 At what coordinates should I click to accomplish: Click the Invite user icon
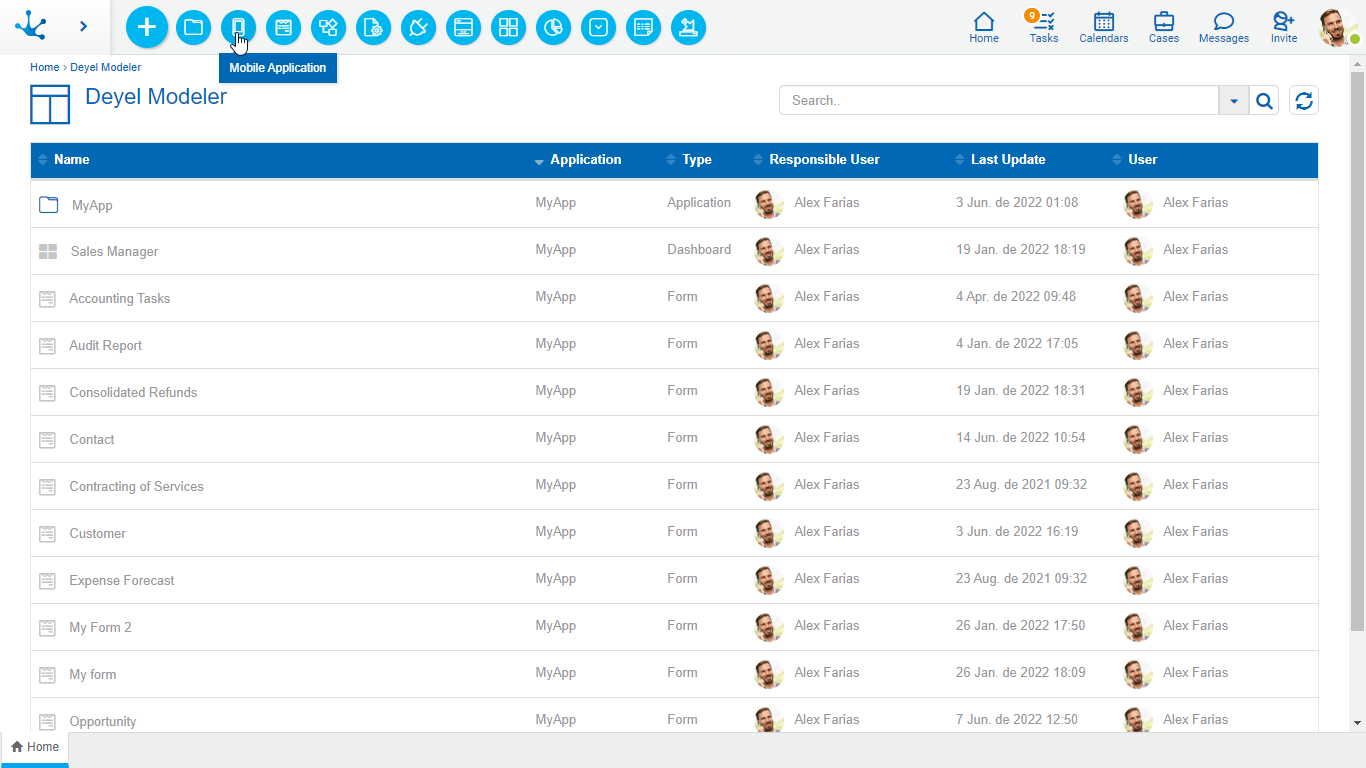coord(1284,27)
